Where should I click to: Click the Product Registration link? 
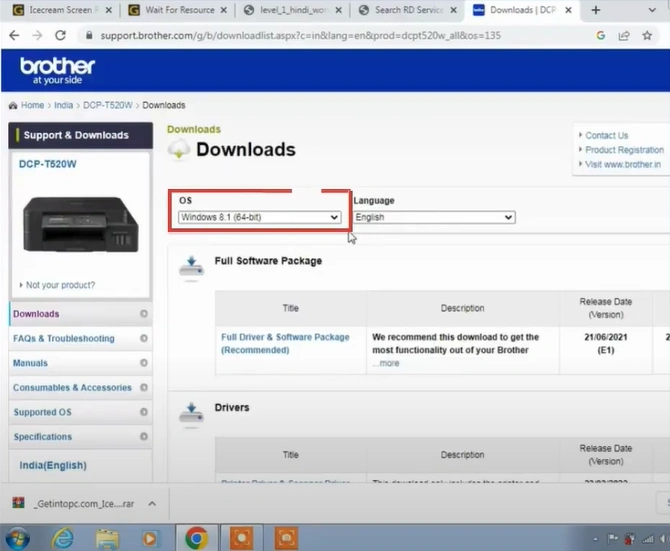(624, 150)
